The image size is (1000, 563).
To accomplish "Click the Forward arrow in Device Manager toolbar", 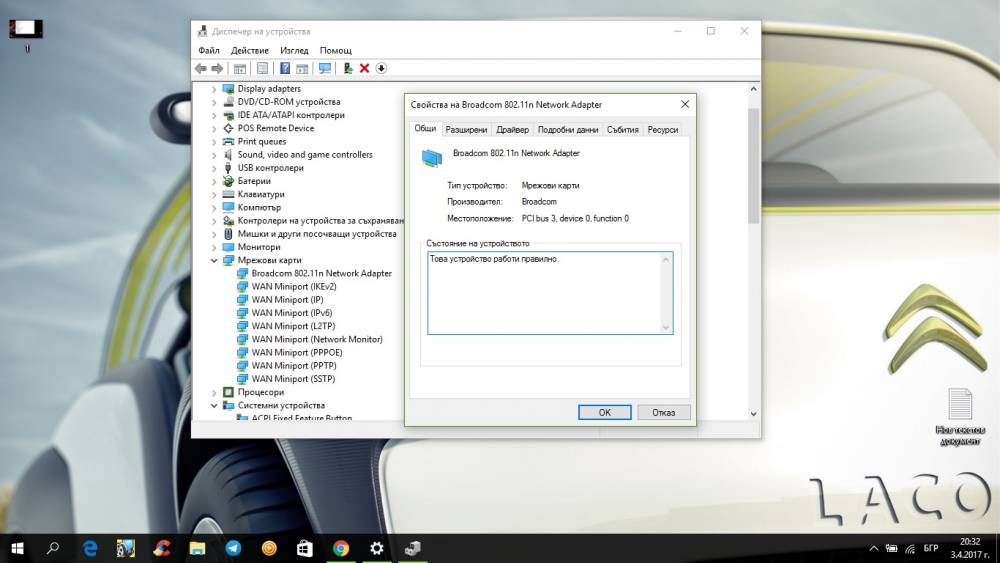I will pyautogui.click(x=217, y=68).
